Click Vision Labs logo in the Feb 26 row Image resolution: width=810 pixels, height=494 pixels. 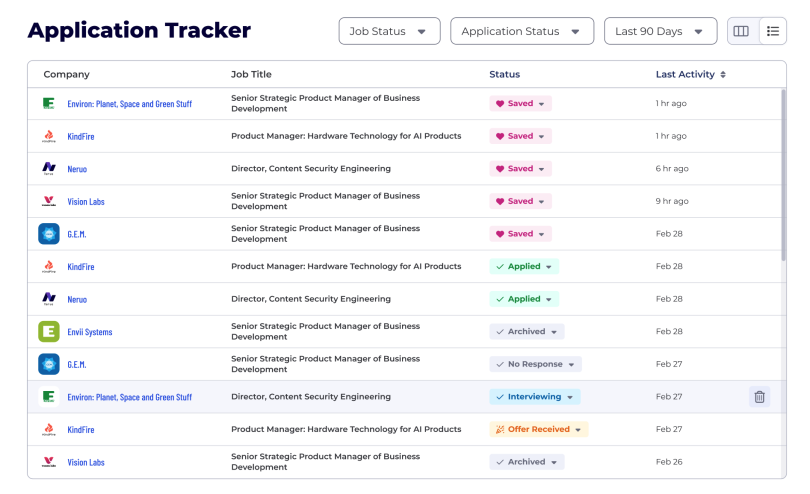pyautogui.click(x=49, y=461)
